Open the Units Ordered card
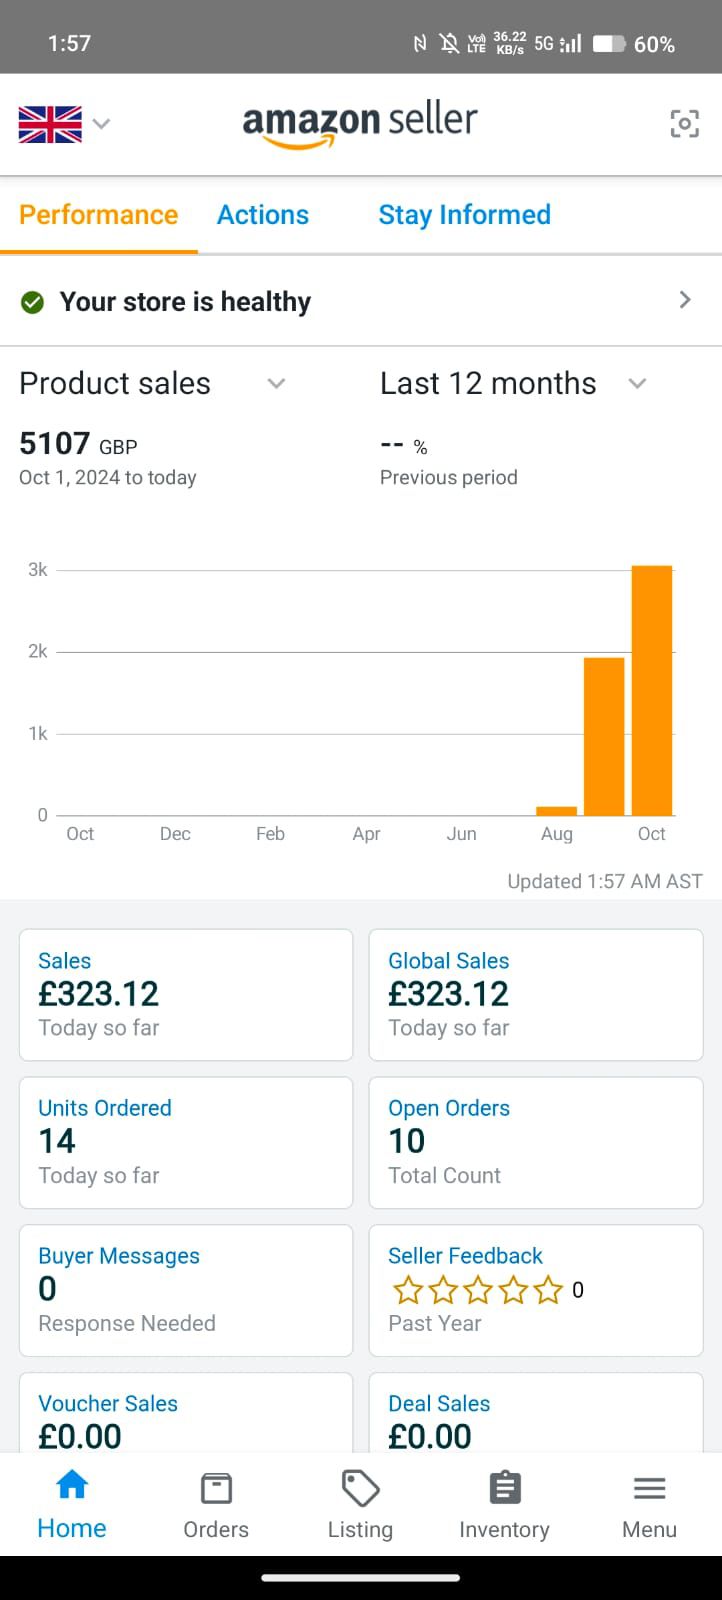This screenshot has width=722, height=1600. [x=186, y=1141]
